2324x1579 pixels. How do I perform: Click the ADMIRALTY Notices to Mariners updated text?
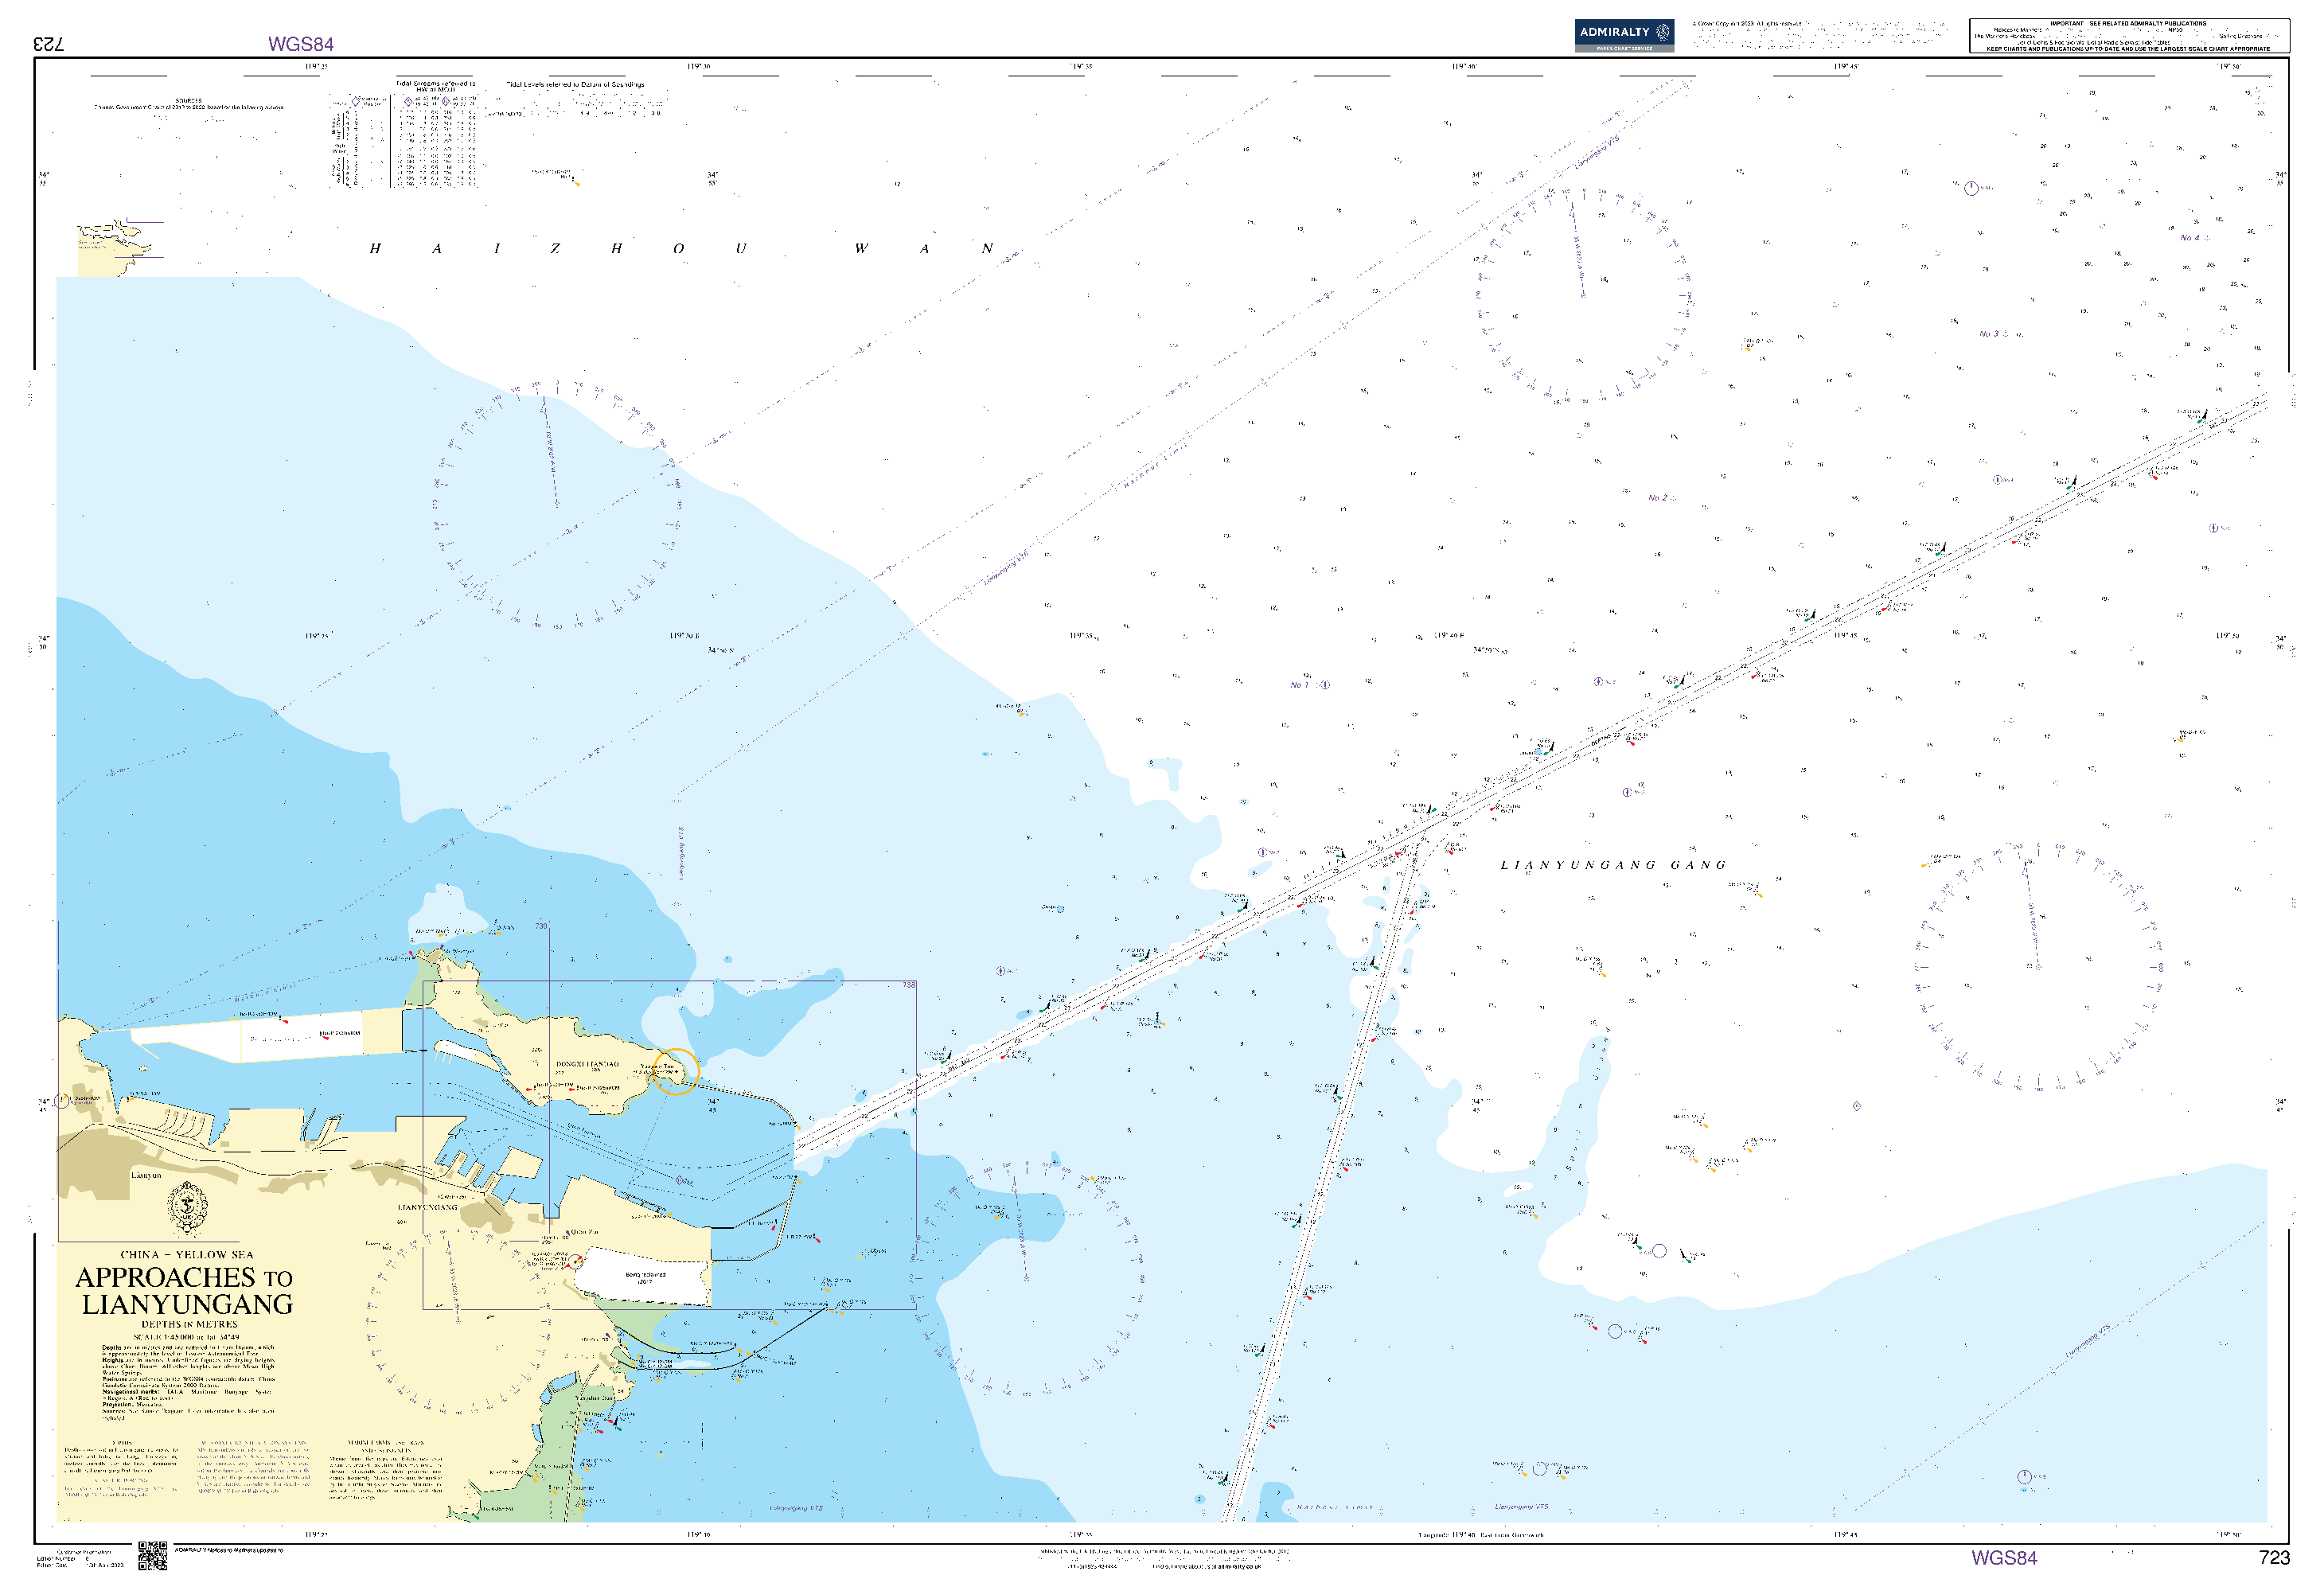[x=229, y=1550]
